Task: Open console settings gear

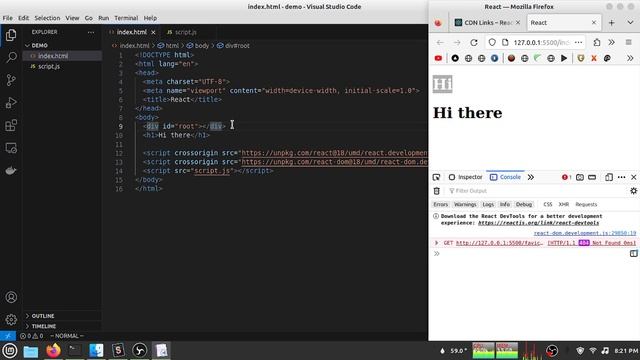Action: click(x=633, y=191)
